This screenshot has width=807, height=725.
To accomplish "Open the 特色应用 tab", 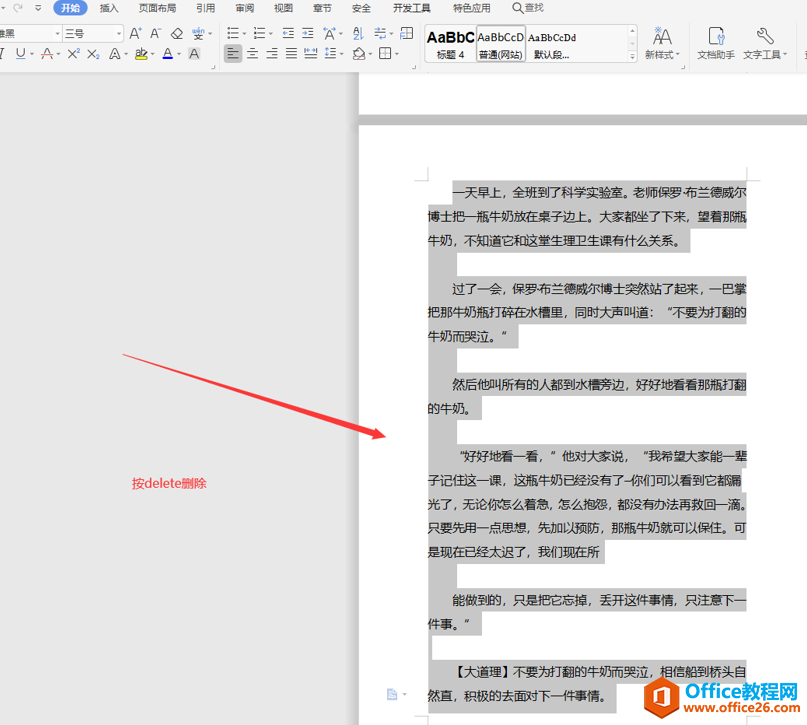I will [471, 8].
